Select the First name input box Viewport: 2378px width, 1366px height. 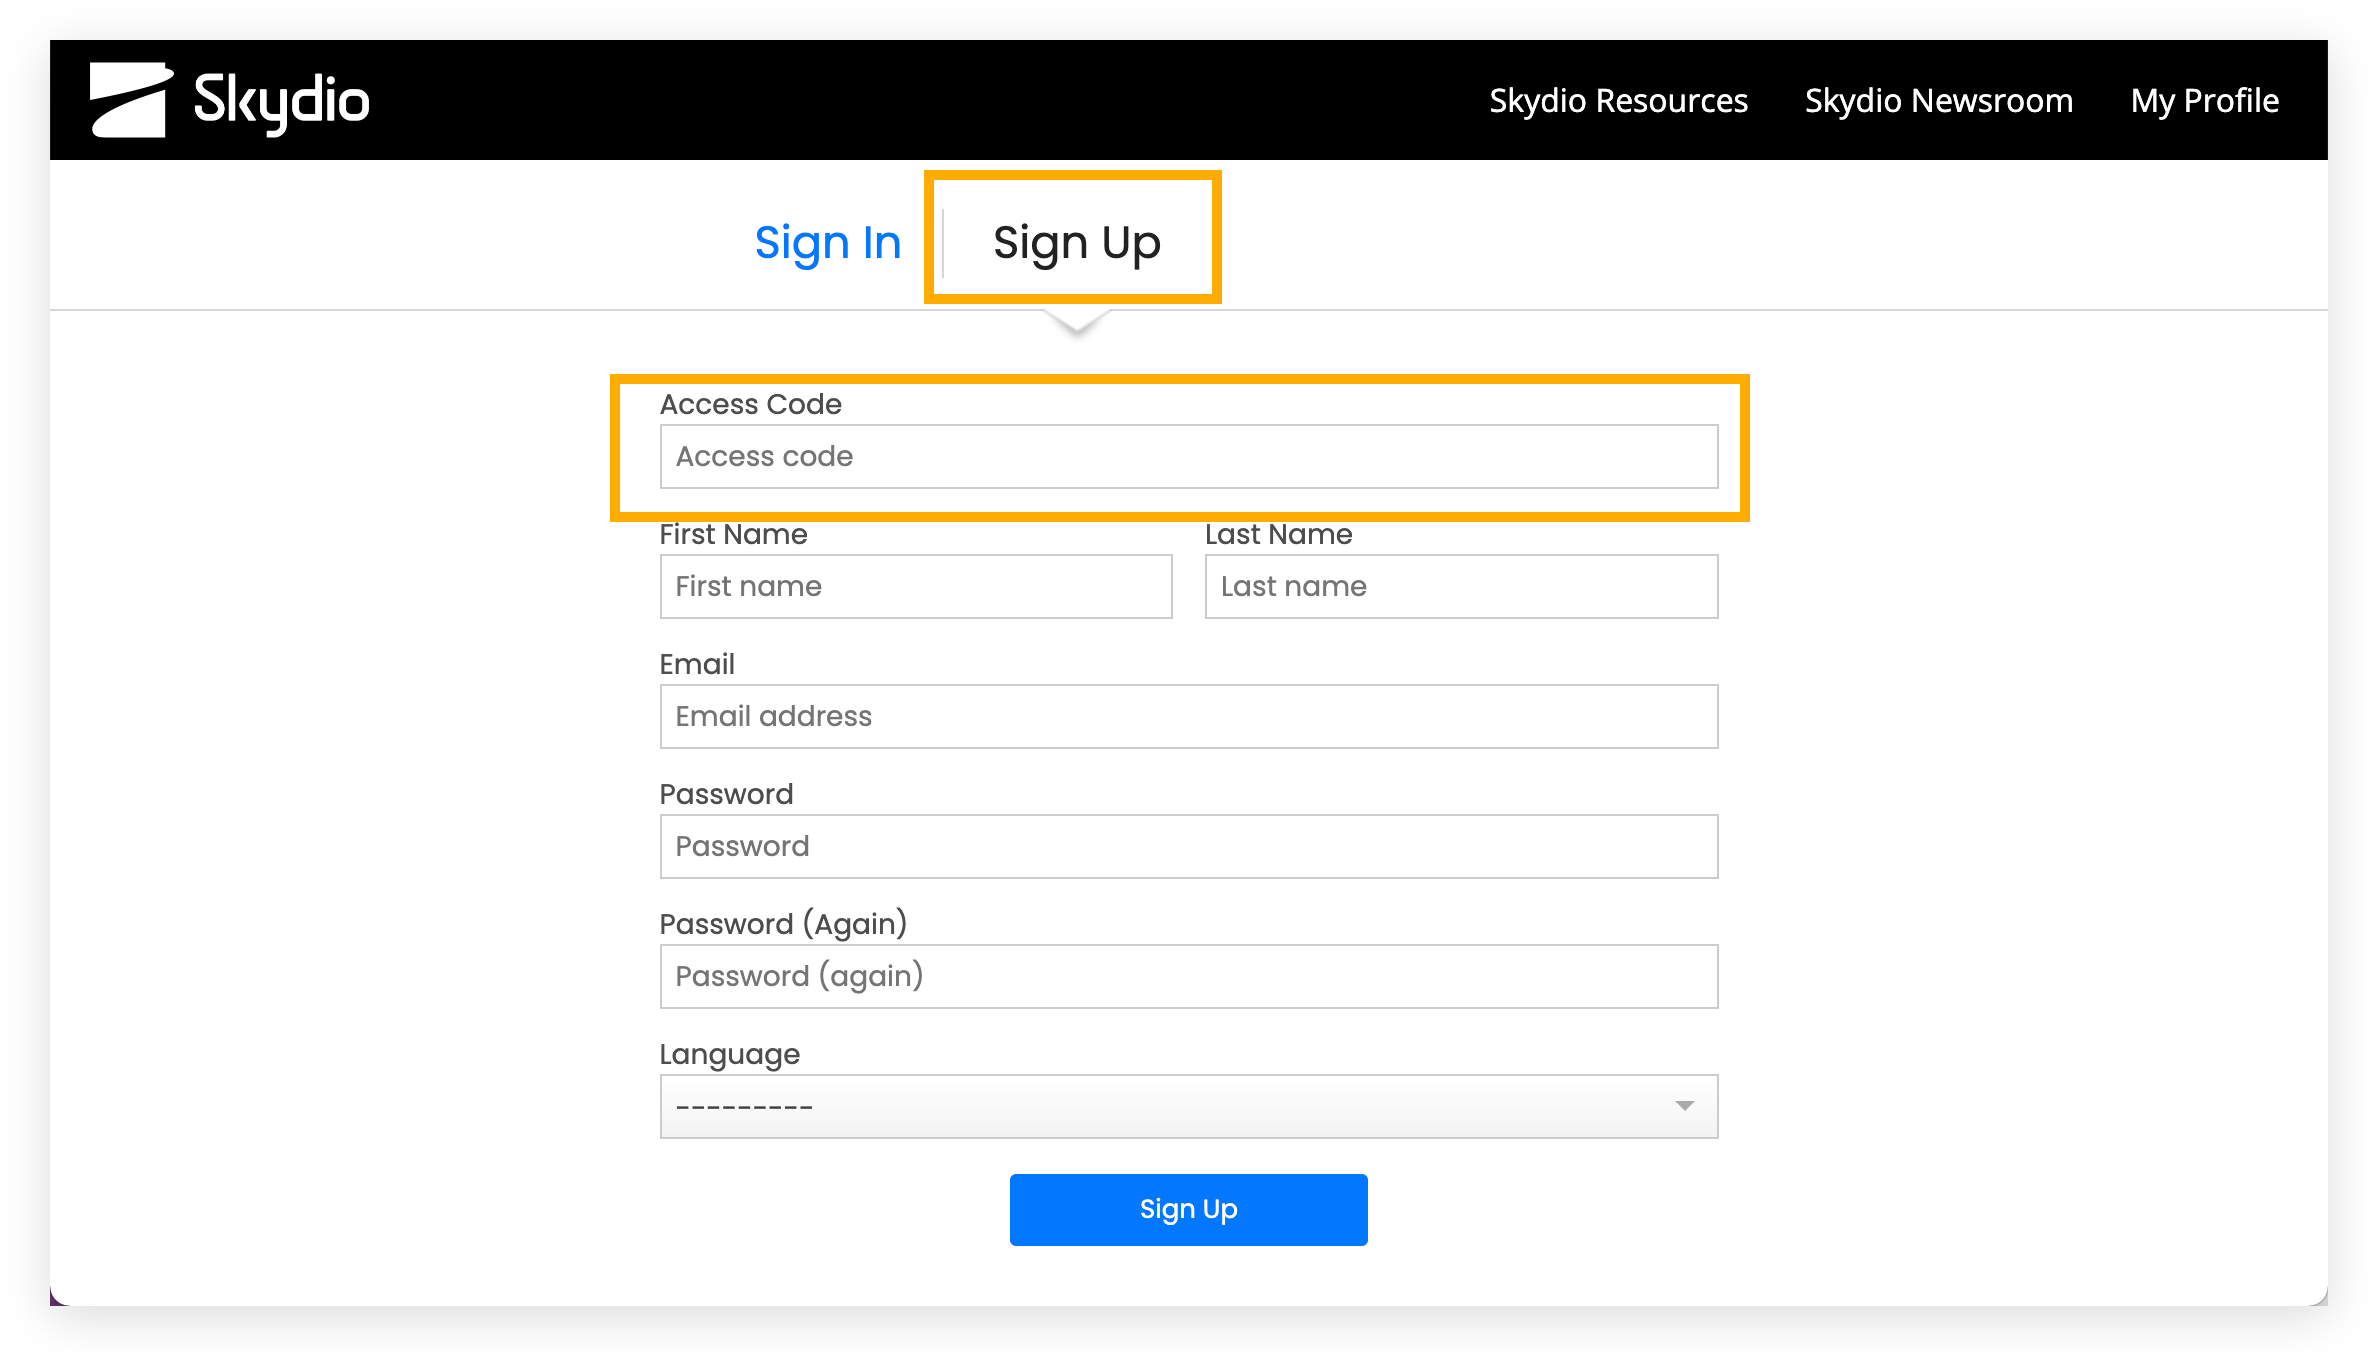click(x=915, y=586)
